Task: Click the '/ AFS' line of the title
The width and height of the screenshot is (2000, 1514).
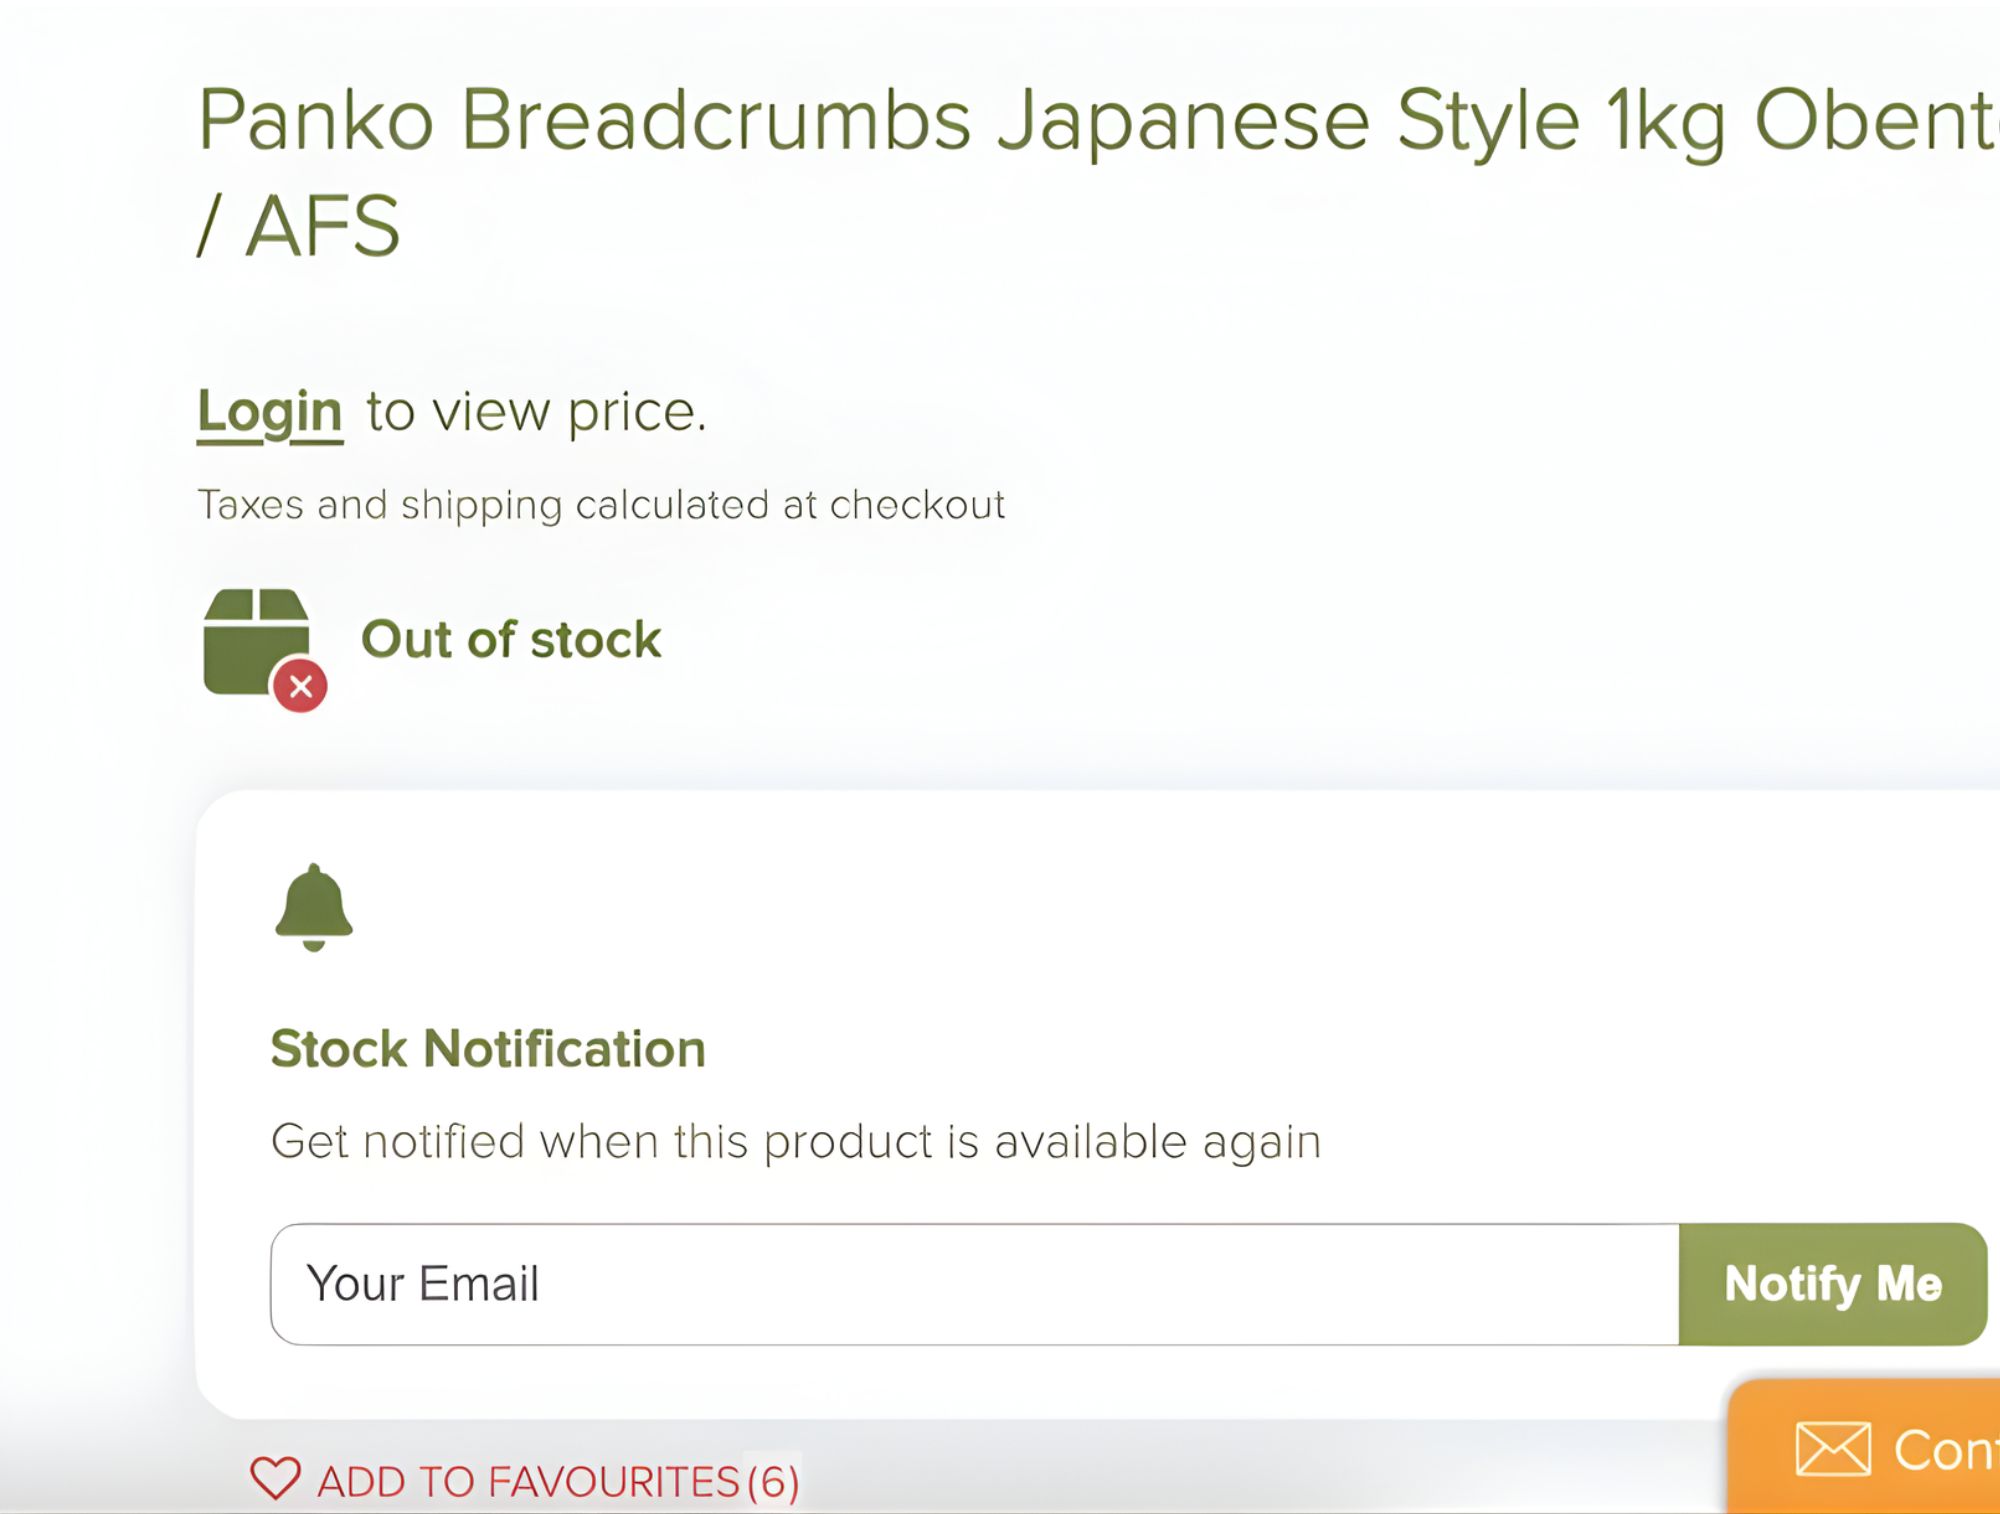Action: [298, 227]
